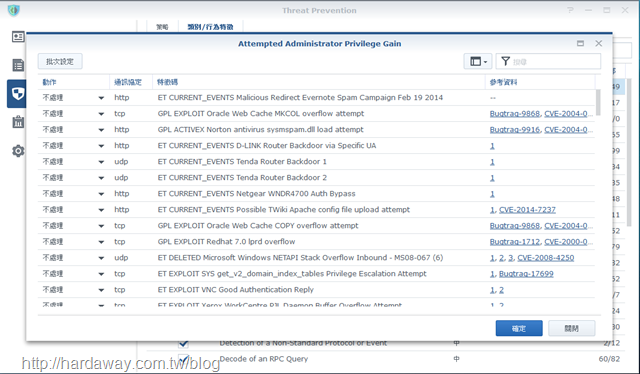Open action dropdown for Netgear WNDR4700 Auth Bypass
This screenshot has width=640, height=374.
click(101, 194)
